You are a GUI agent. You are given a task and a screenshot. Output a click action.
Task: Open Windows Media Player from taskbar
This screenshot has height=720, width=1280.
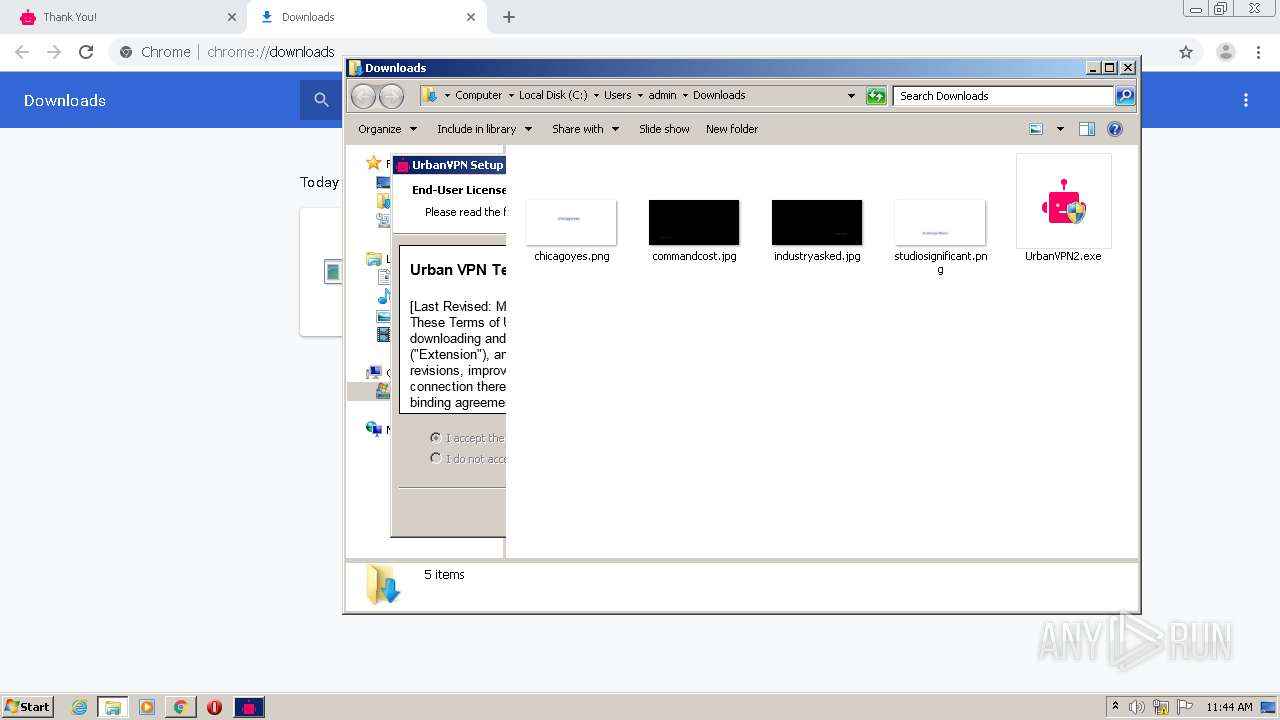(x=147, y=707)
